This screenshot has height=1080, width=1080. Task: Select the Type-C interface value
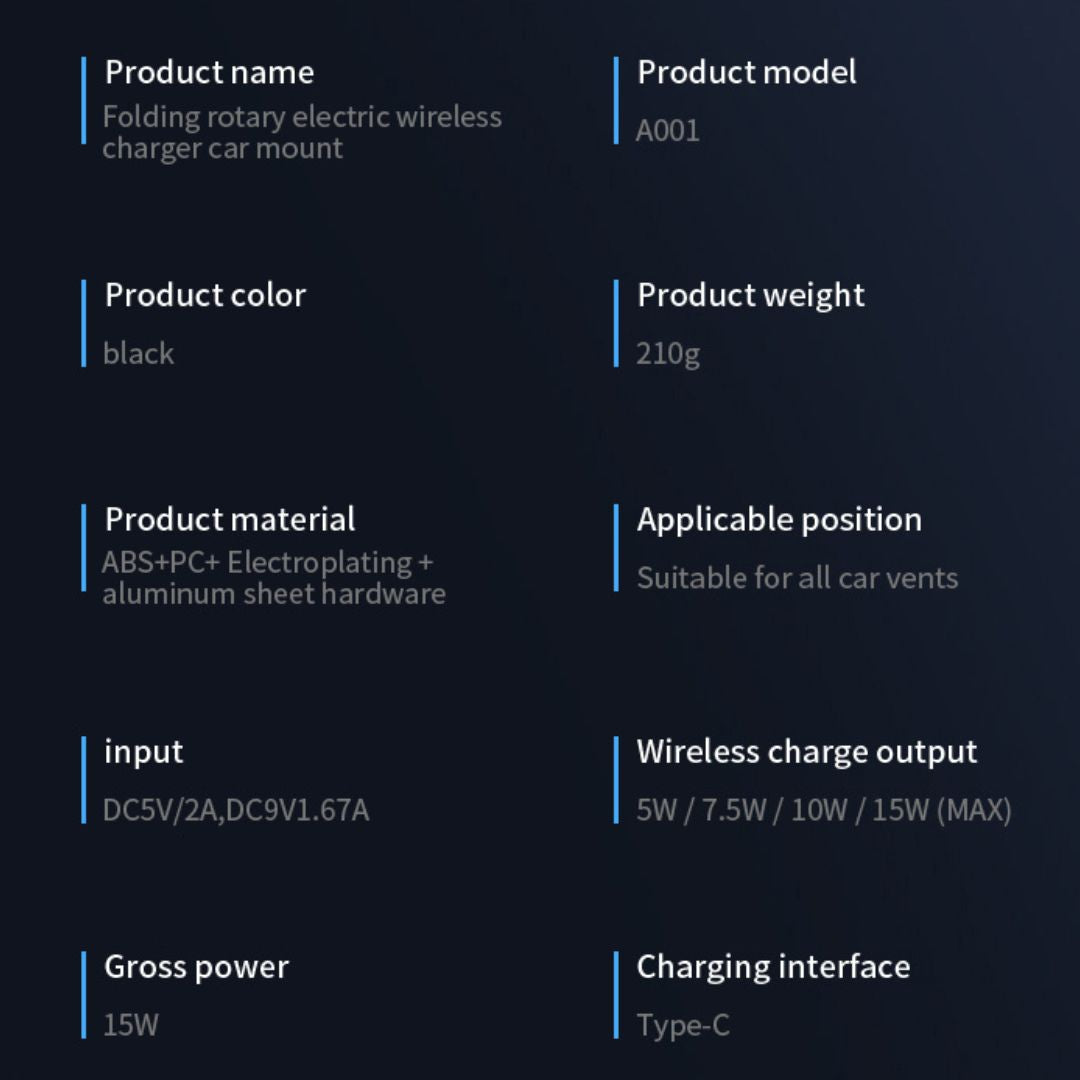coord(683,1024)
